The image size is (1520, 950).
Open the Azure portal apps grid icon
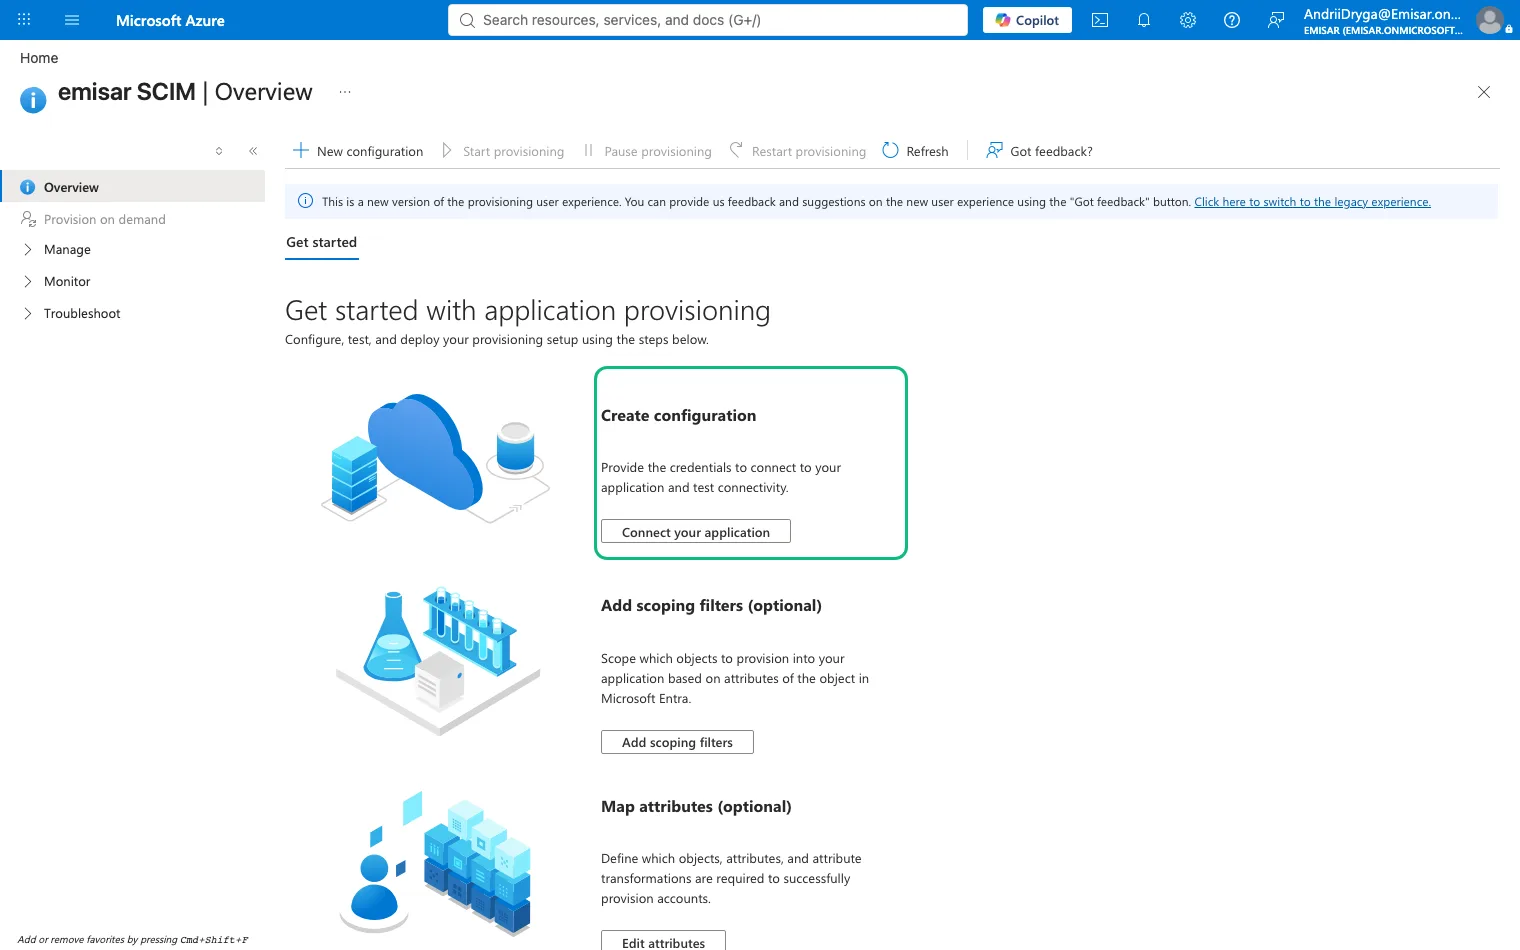[24, 20]
